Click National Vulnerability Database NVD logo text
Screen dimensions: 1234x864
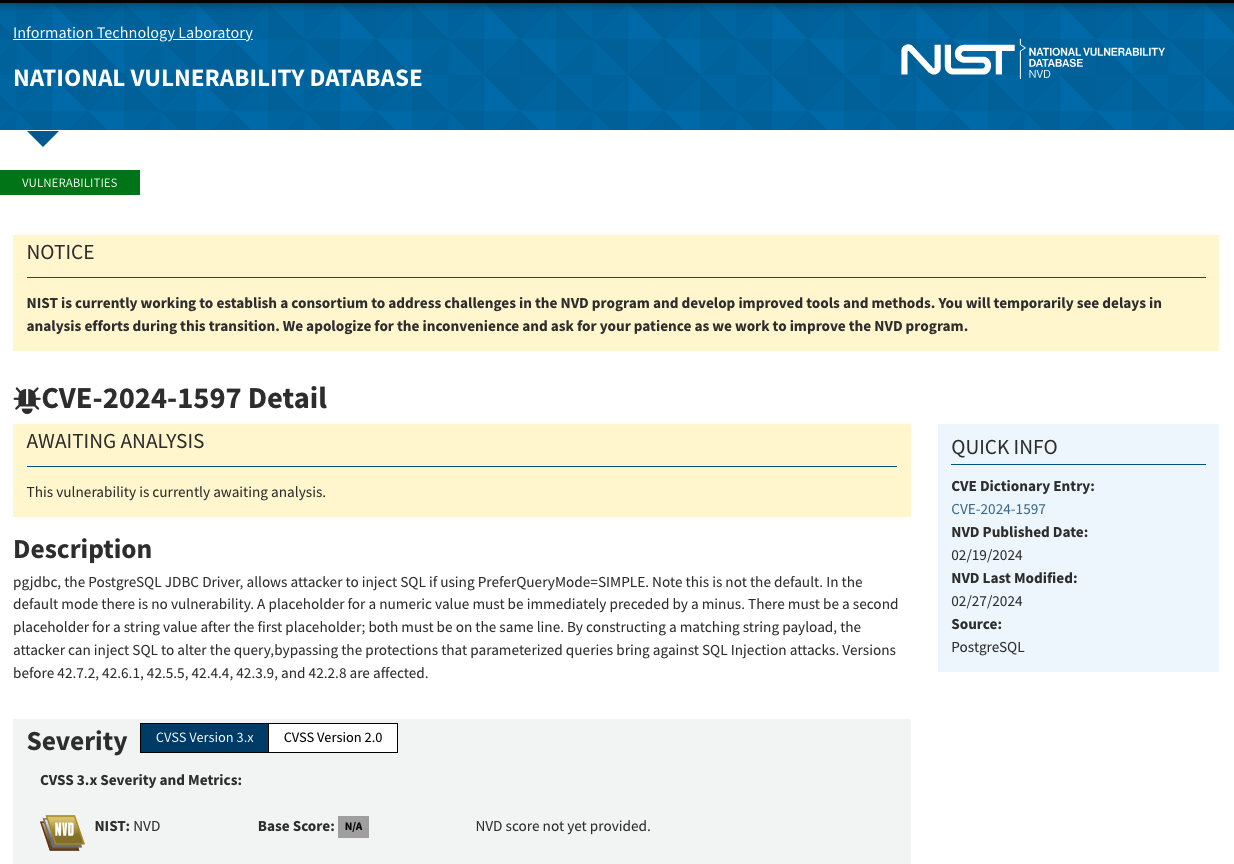(1096, 62)
